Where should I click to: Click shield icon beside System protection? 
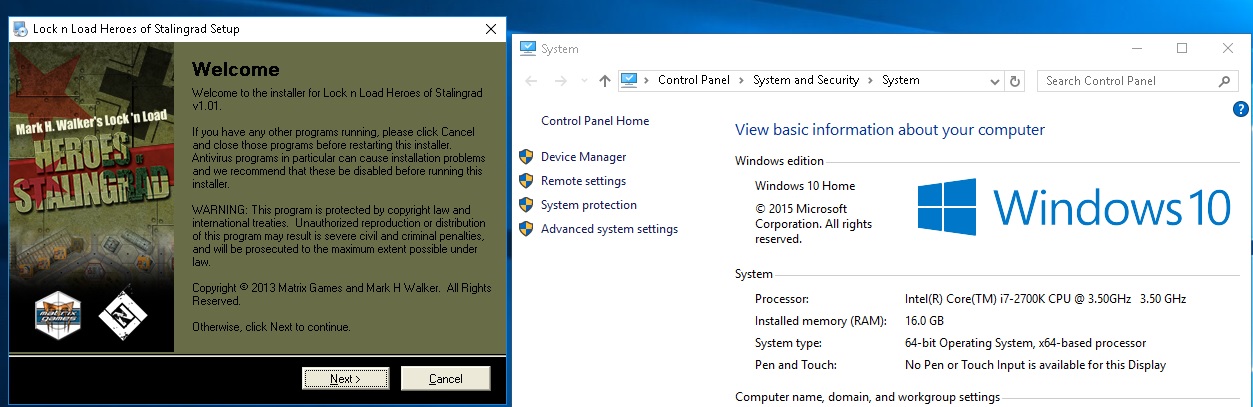pos(525,204)
